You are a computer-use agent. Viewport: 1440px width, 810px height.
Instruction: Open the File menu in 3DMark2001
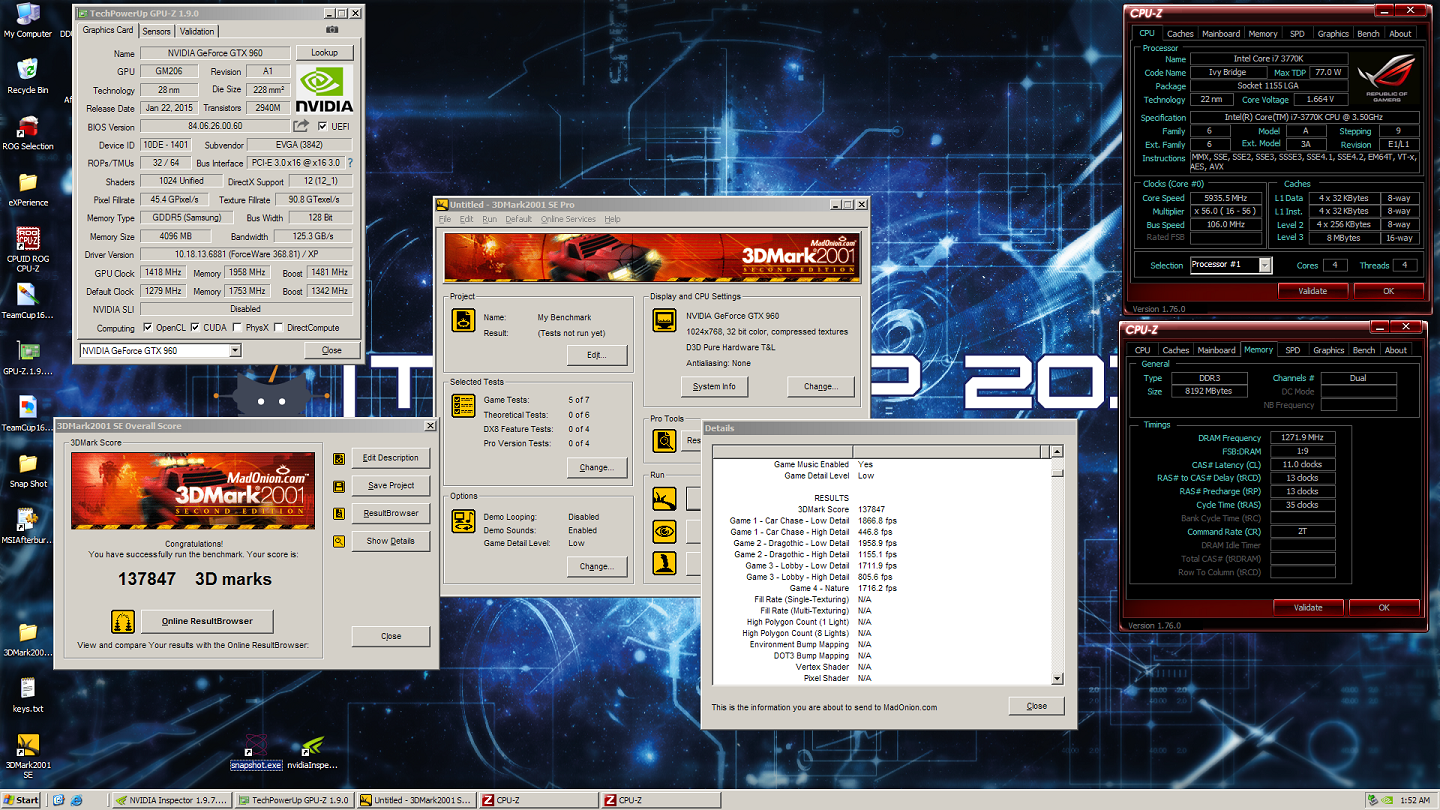click(445, 219)
